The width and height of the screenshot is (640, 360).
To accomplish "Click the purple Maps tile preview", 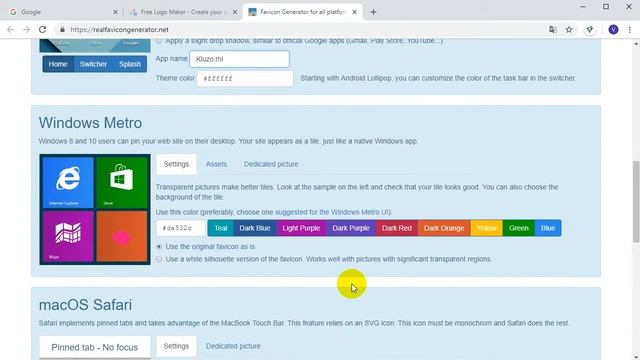I will coord(68,236).
